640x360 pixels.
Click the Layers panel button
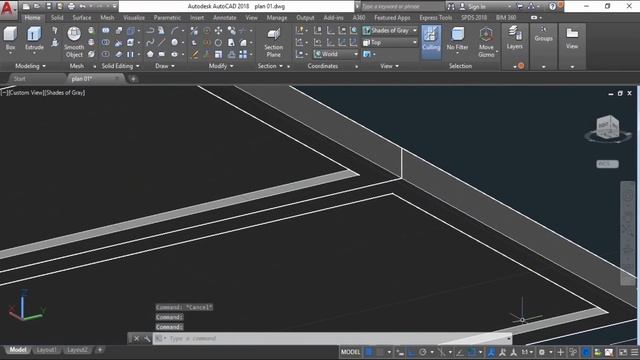click(x=514, y=38)
